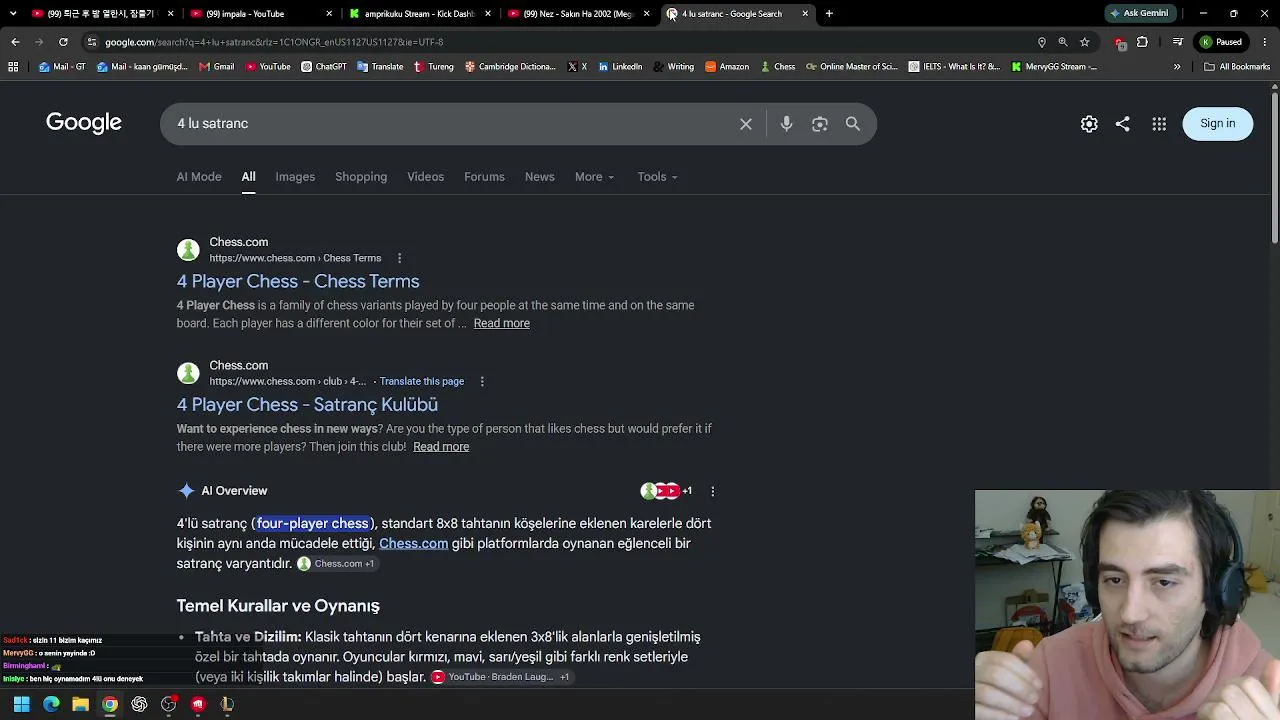Image resolution: width=1280 pixels, height=720 pixels.
Task: Switch to AI Mode tab
Action: [199, 177]
